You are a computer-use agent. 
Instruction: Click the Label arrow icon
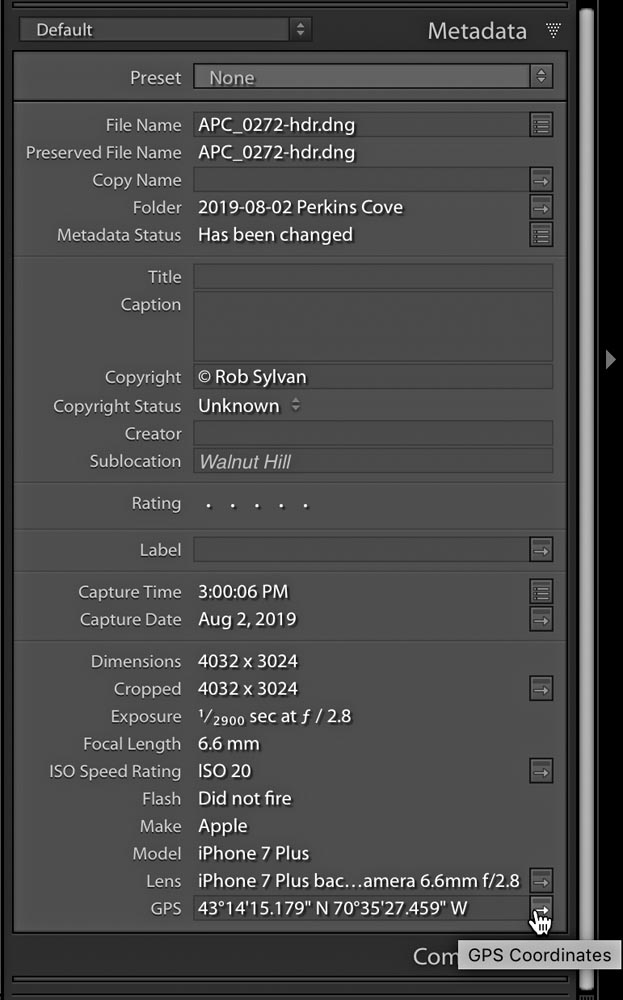pos(541,549)
